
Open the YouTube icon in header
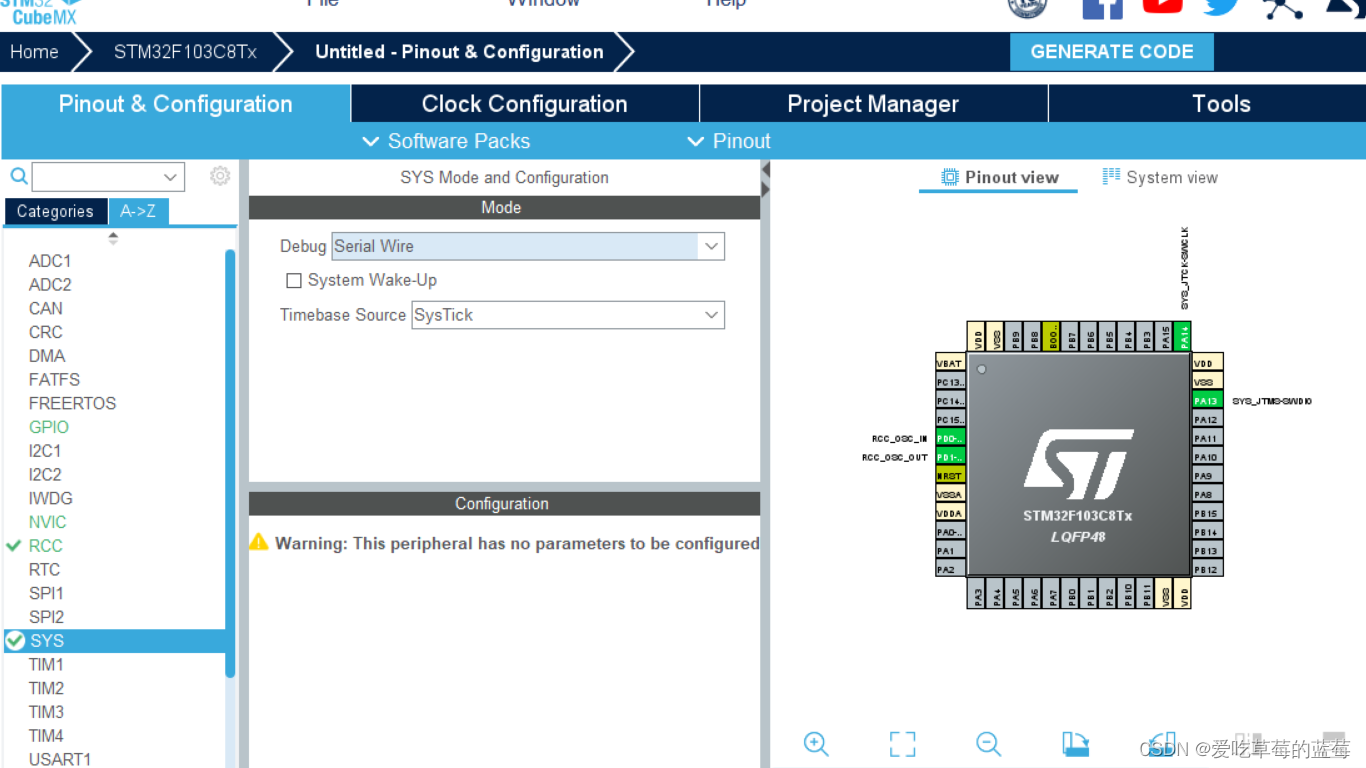[1162, 6]
